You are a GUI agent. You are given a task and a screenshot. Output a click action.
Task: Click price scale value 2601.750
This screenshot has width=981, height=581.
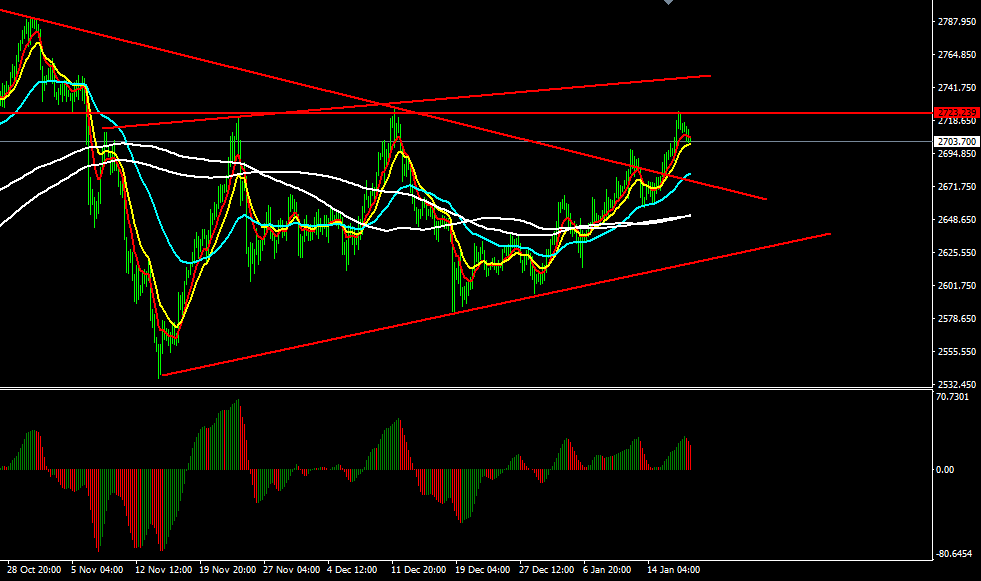[957, 286]
